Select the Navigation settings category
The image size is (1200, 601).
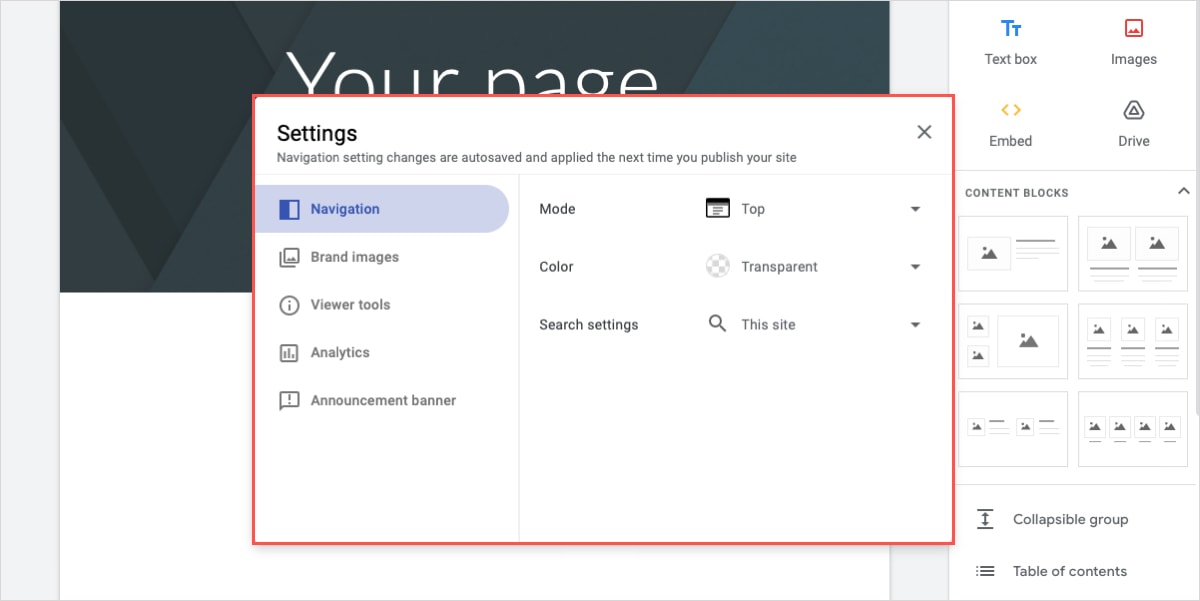(x=345, y=209)
